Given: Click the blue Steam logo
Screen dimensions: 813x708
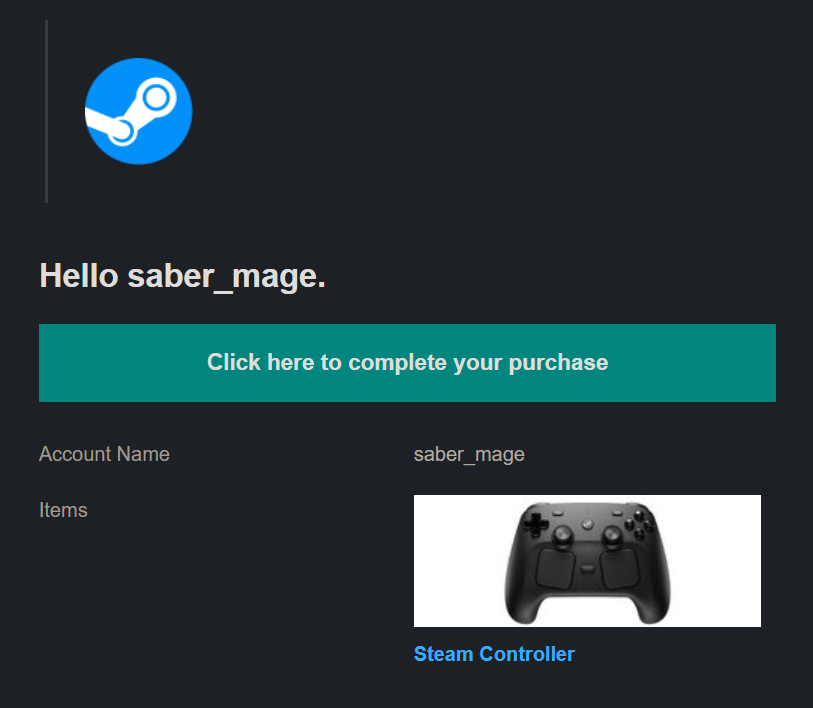Looking at the screenshot, I should click(x=138, y=111).
